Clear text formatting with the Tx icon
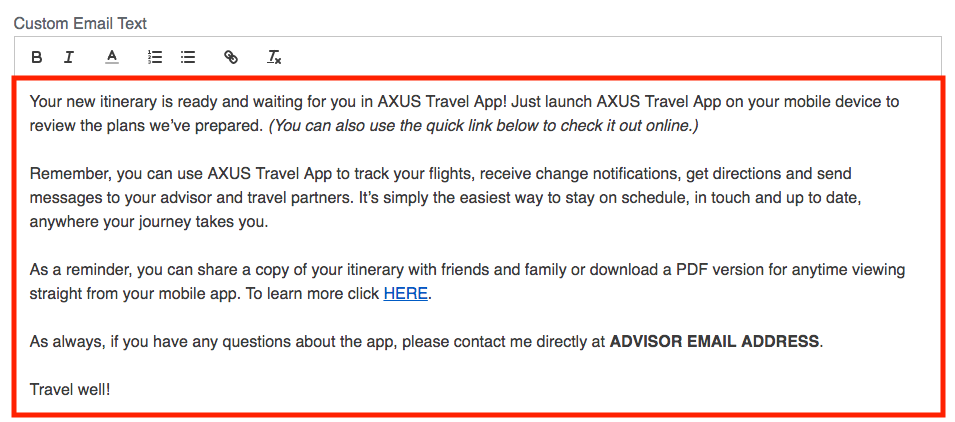 point(274,57)
